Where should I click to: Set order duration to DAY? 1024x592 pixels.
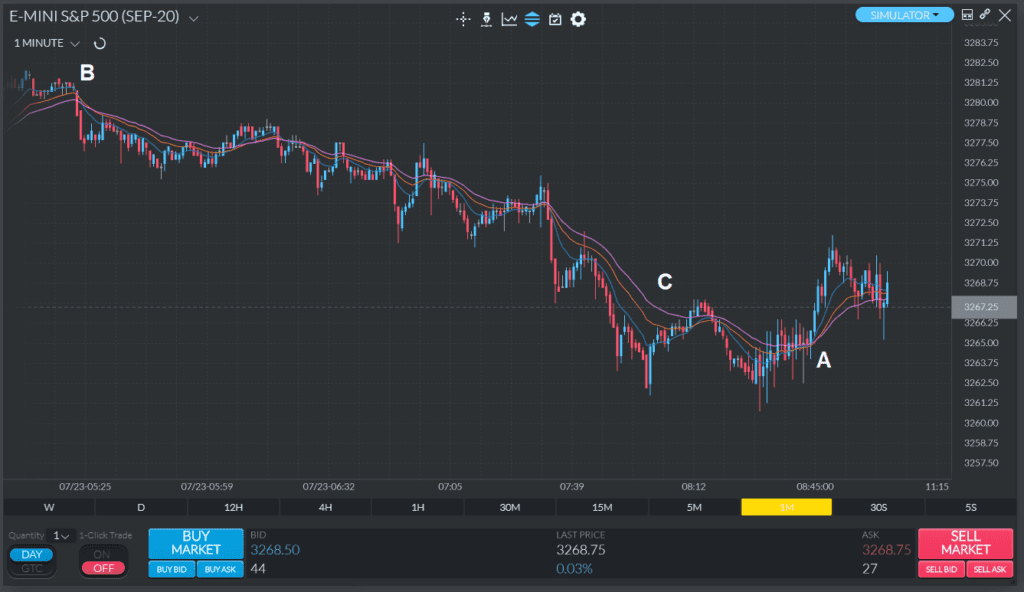(31, 553)
